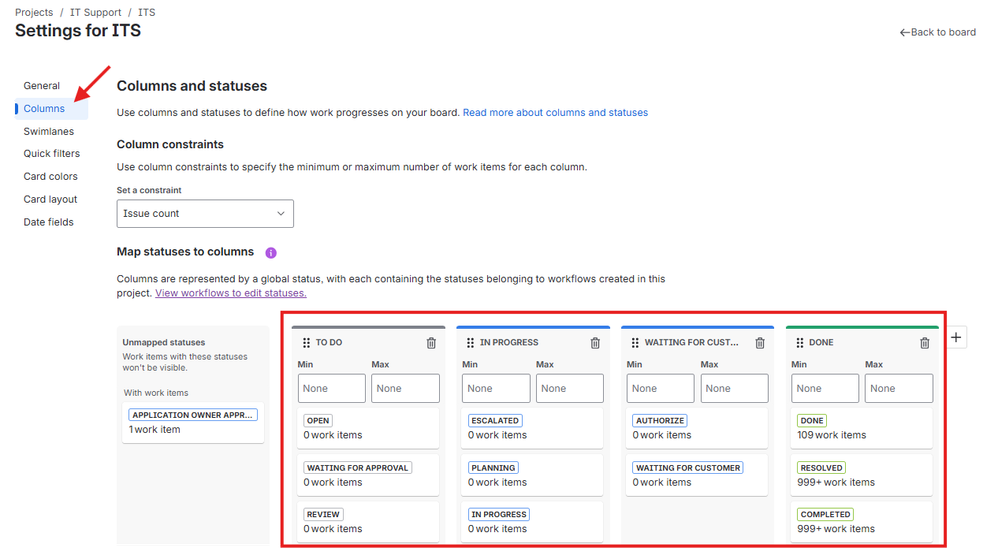This screenshot has width=998, height=548.
Task: Click trash icon on IN PROGRESS column
Action: click(x=595, y=343)
